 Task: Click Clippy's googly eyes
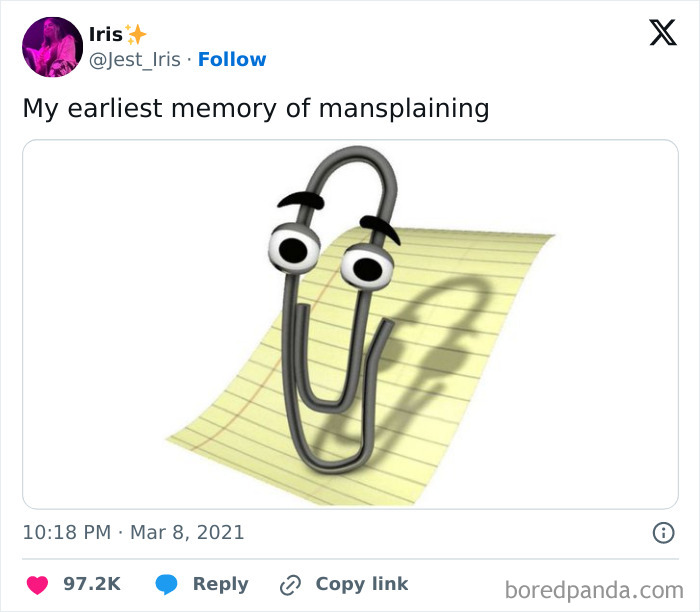[331, 257]
